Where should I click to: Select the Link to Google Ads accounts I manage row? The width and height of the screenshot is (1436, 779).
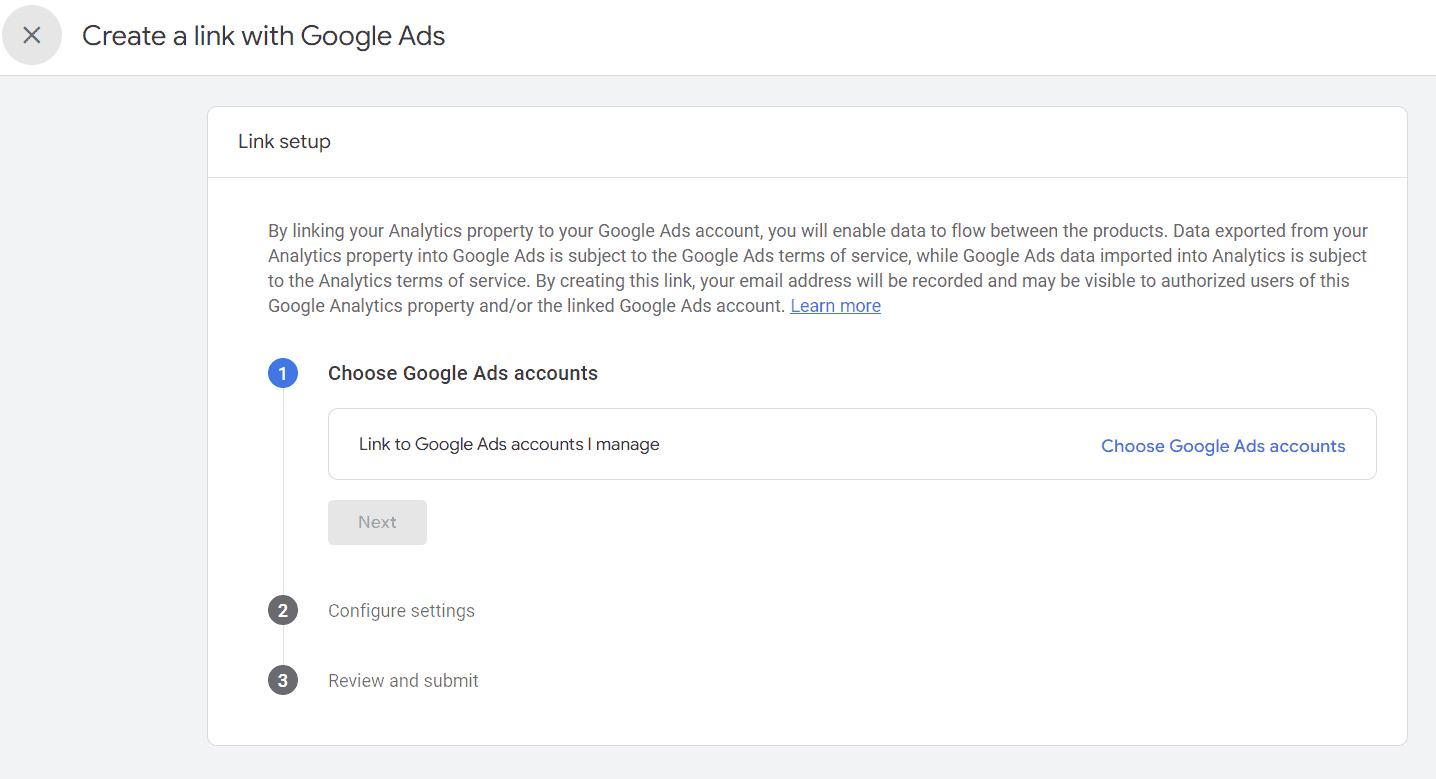(x=509, y=444)
